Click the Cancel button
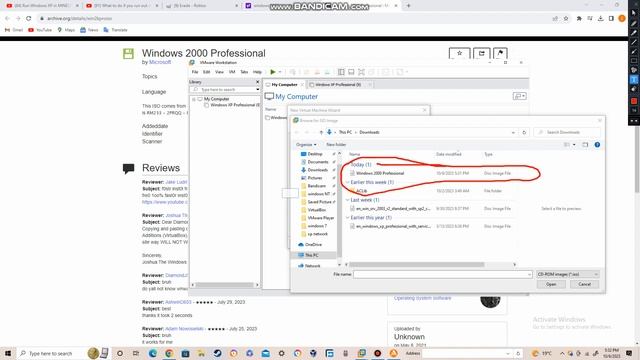Screen dimensions: 640x360 [584, 284]
